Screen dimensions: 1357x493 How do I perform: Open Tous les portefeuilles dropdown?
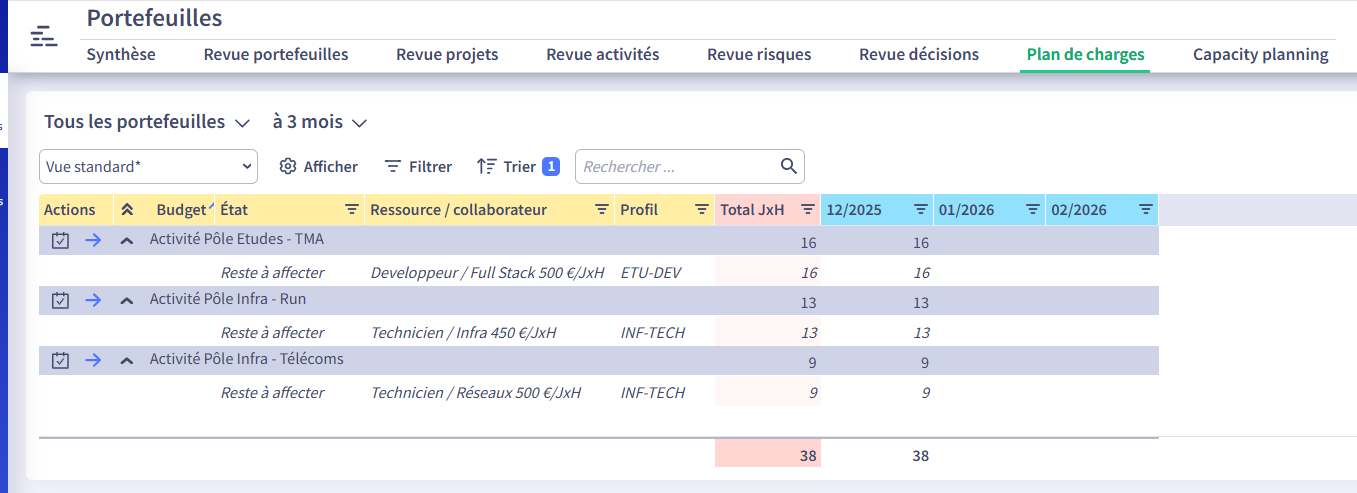point(147,122)
